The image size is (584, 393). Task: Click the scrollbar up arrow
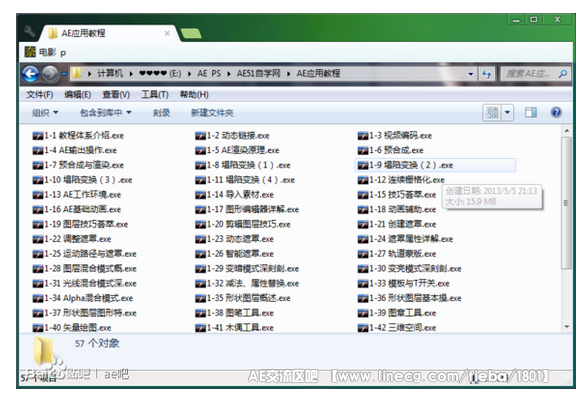(566, 130)
